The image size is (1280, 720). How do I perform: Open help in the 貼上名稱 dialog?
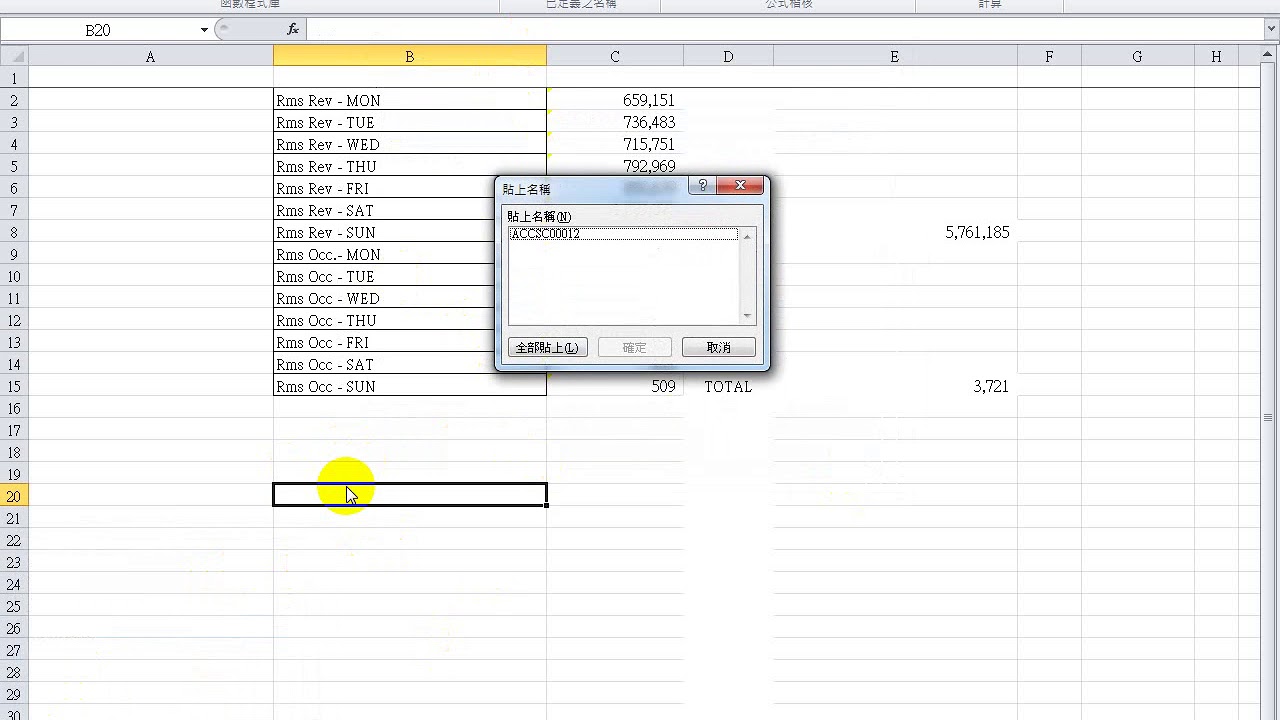click(703, 185)
